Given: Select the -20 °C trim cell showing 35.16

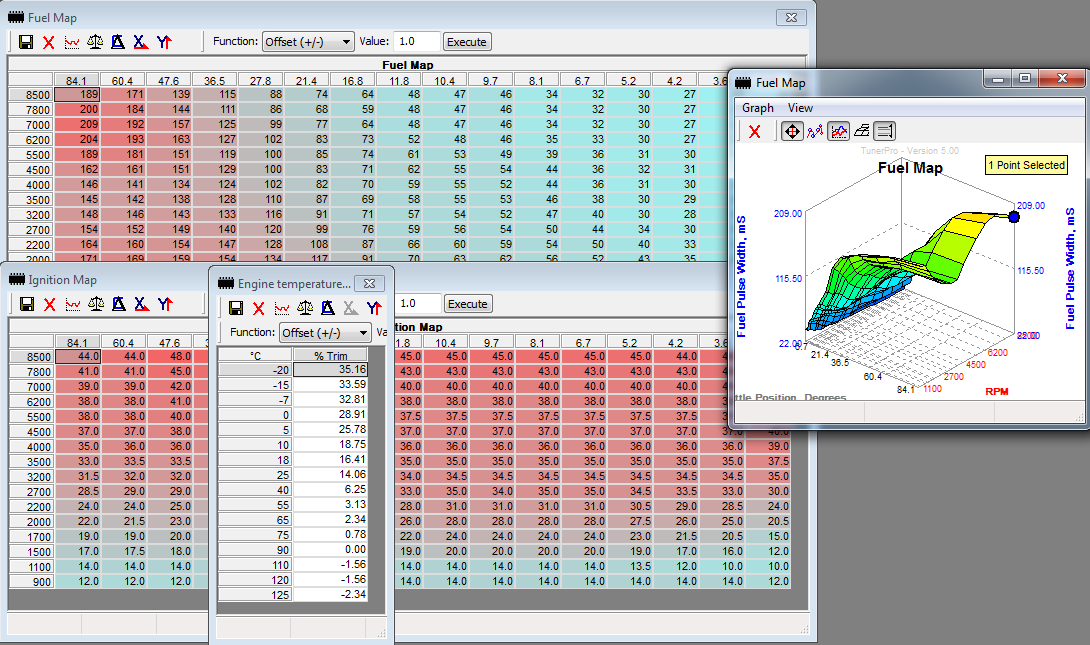Looking at the screenshot, I should click(x=330, y=369).
